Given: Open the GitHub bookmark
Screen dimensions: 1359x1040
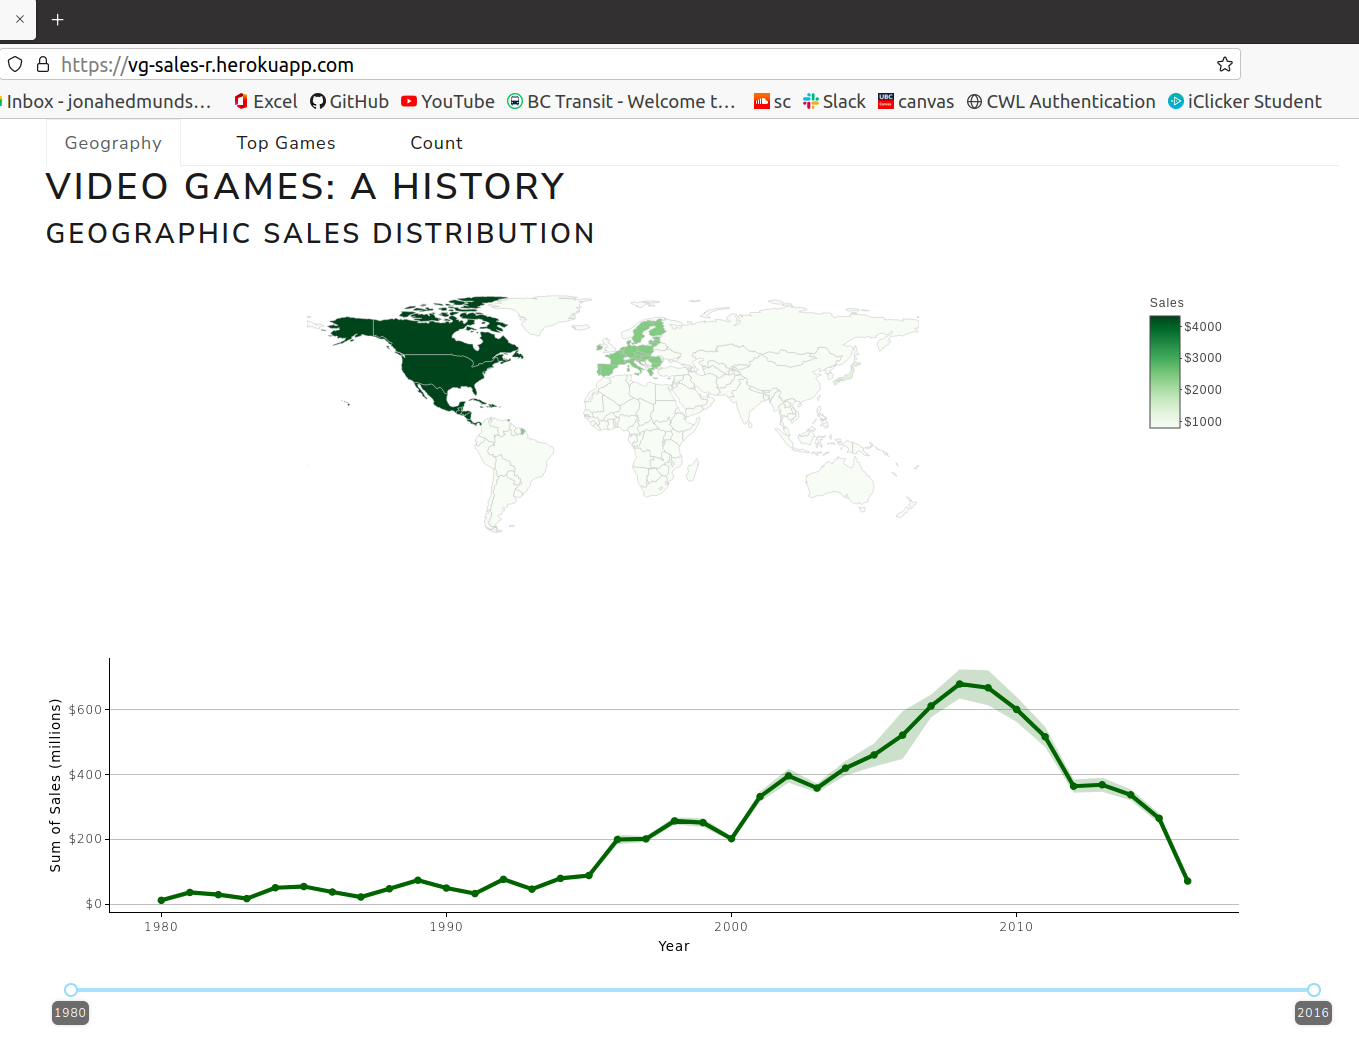Looking at the screenshot, I should 349,101.
